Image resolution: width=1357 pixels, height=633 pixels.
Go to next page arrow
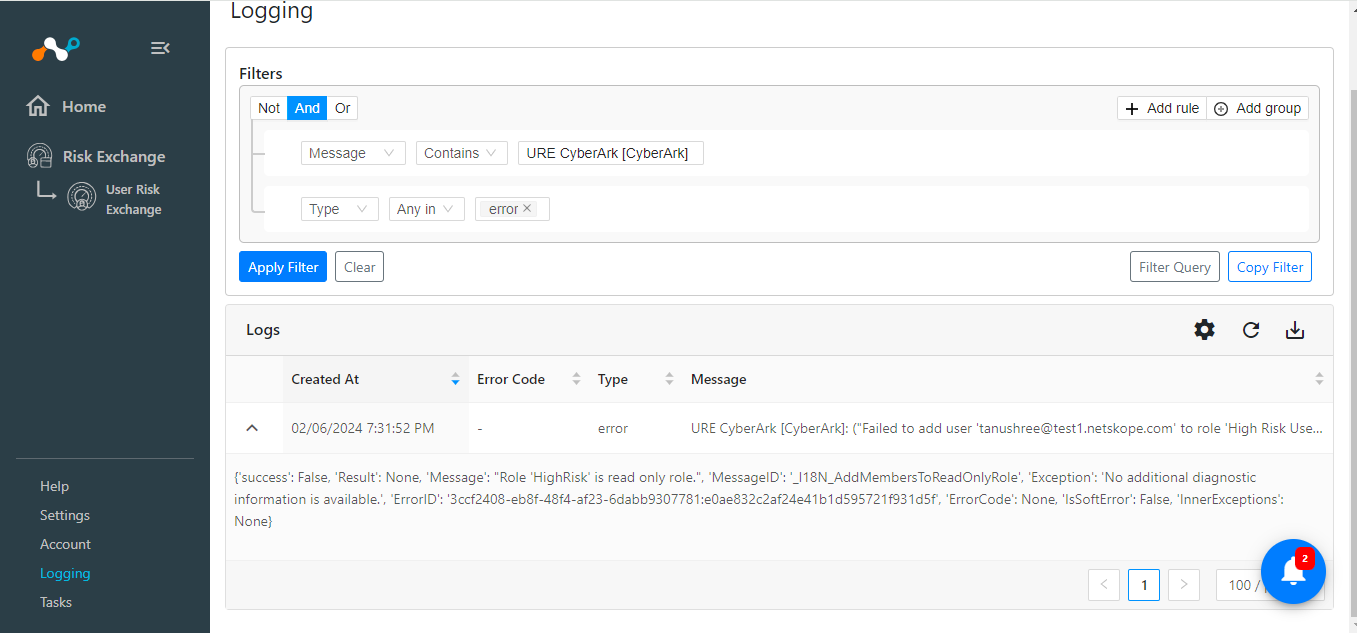[x=1184, y=585]
